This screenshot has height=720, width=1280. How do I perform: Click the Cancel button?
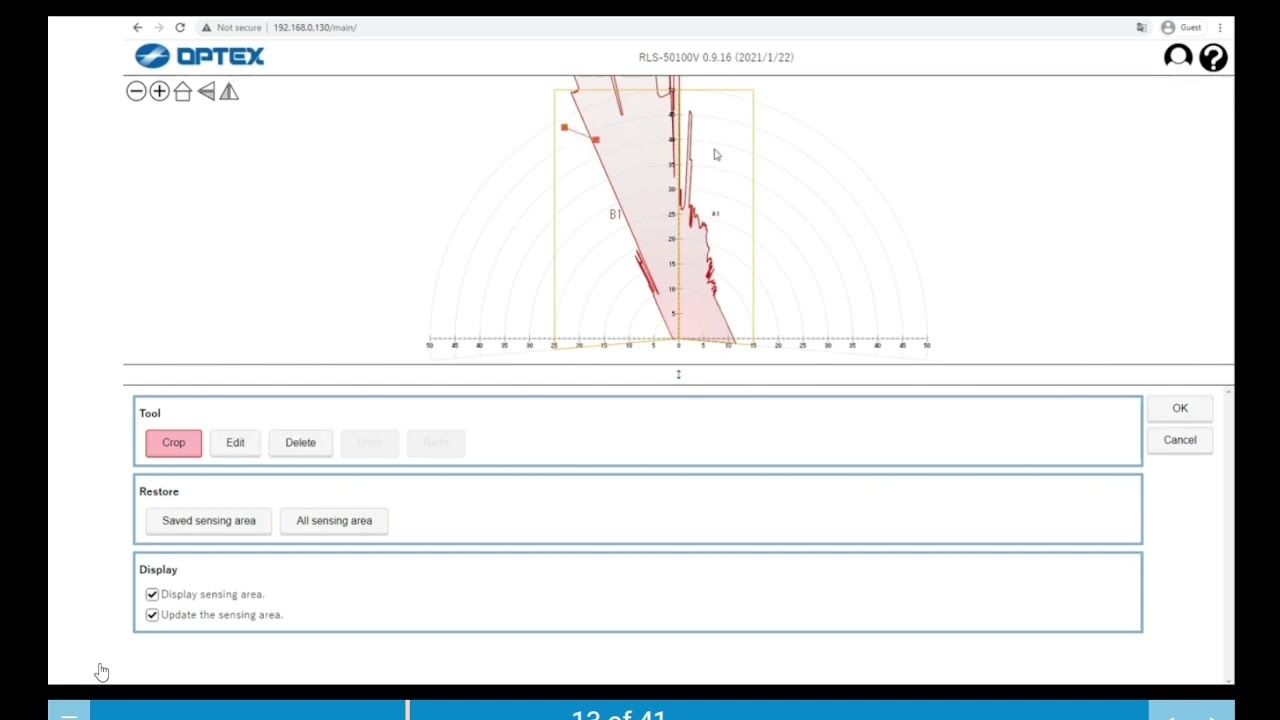tap(1180, 440)
